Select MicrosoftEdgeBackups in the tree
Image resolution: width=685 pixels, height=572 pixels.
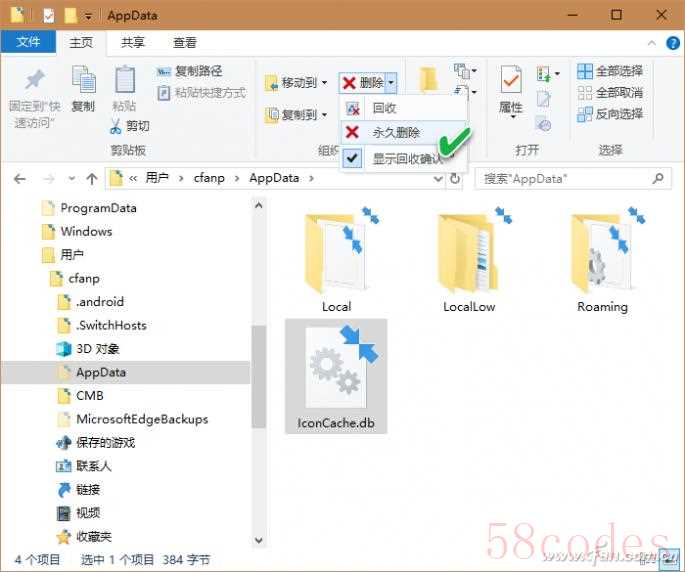(x=133, y=419)
